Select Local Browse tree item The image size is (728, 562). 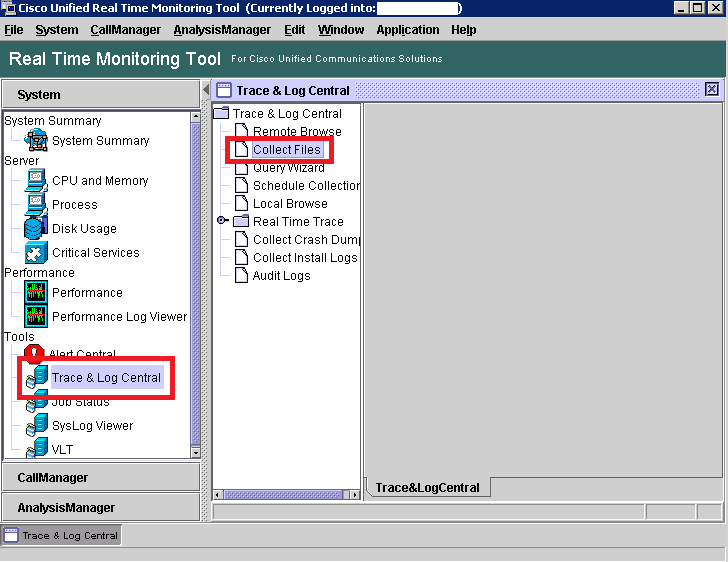290,203
